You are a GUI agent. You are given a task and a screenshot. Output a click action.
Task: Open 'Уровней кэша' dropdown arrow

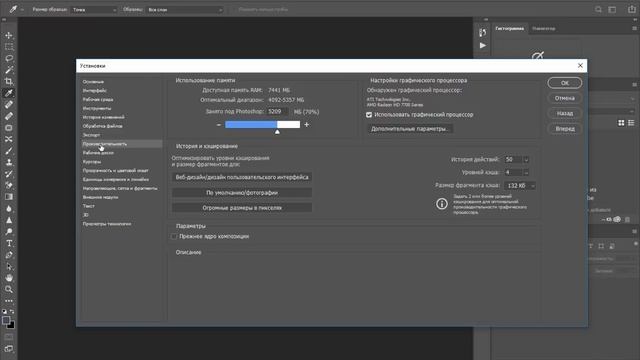click(x=526, y=172)
